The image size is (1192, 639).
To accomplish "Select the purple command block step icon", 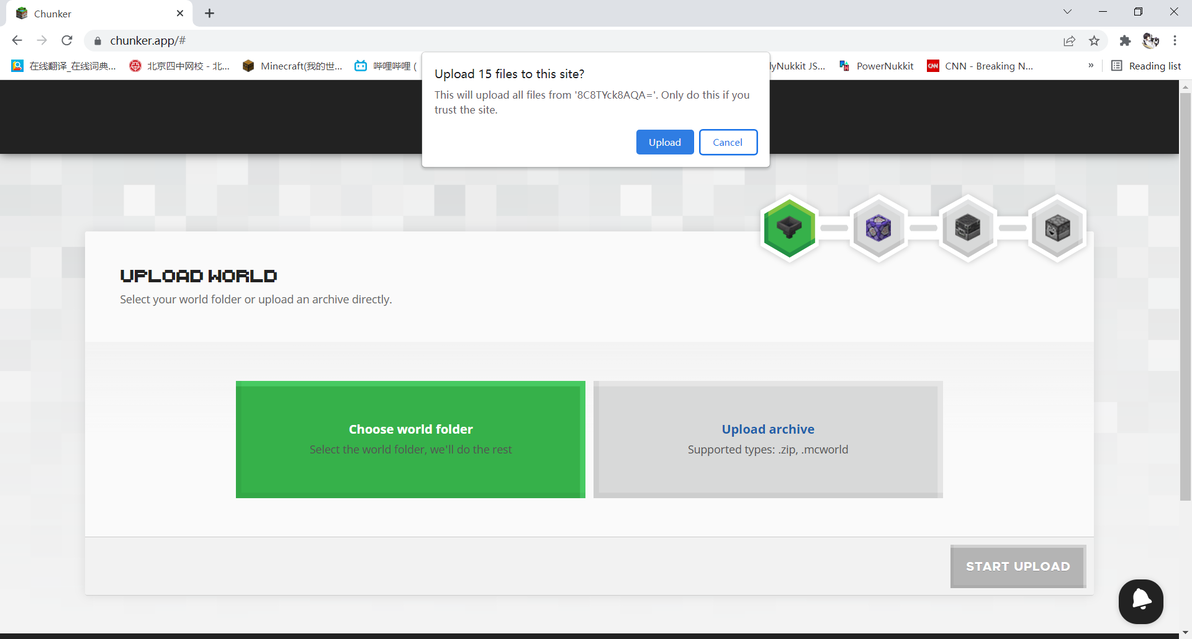I will (x=878, y=228).
